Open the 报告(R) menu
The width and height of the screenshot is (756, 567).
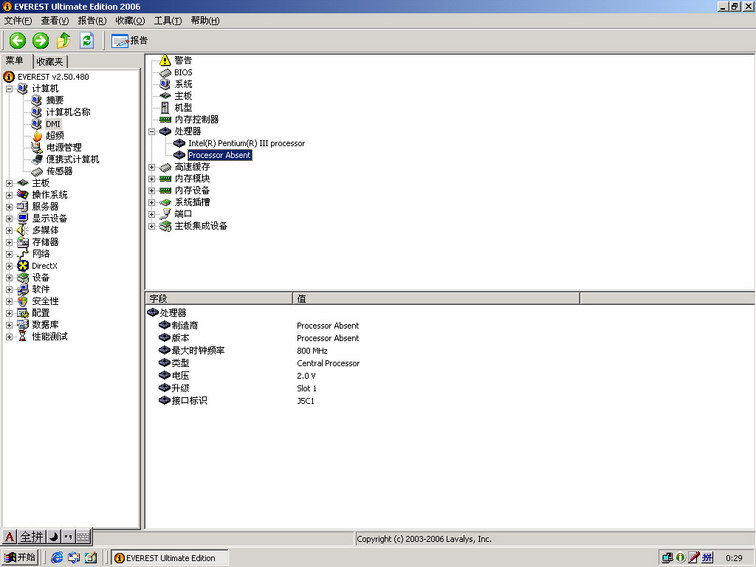(92, 20)
